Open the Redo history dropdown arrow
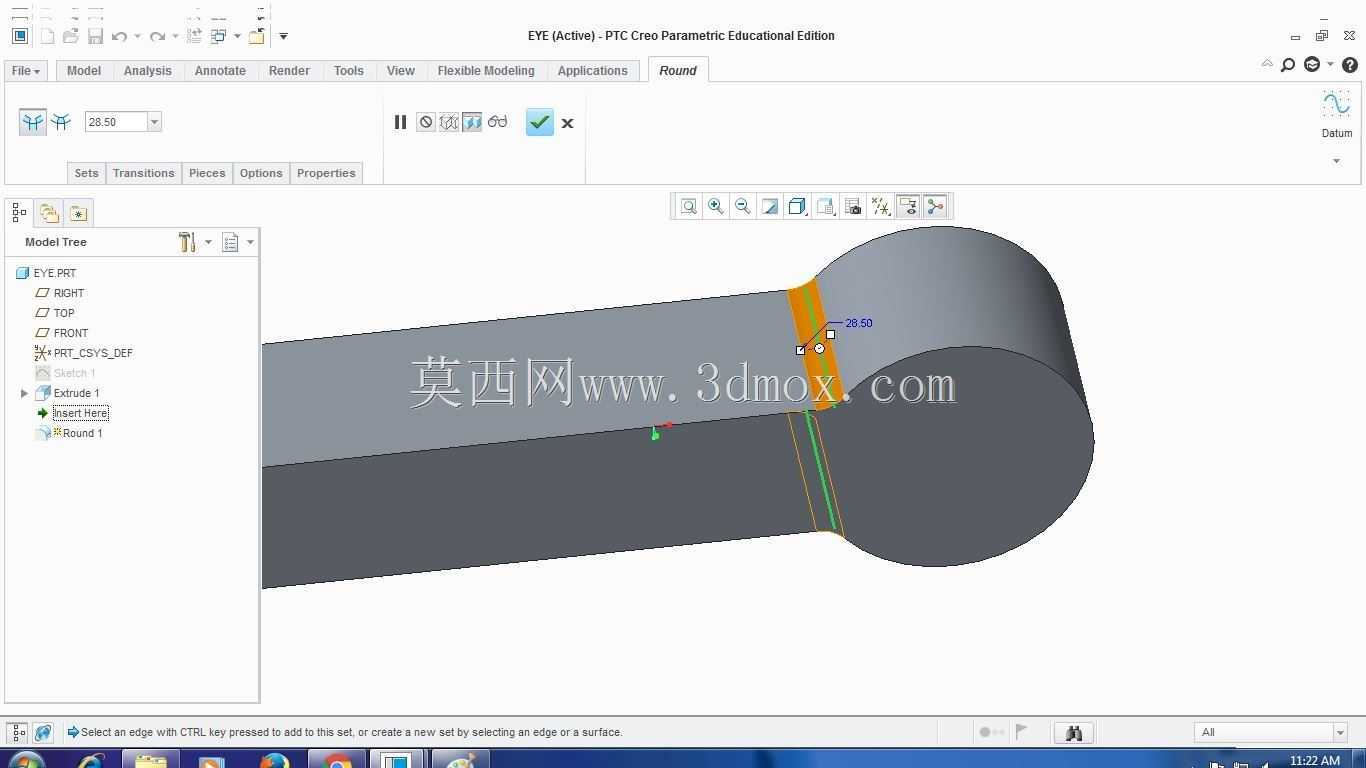 175,37
